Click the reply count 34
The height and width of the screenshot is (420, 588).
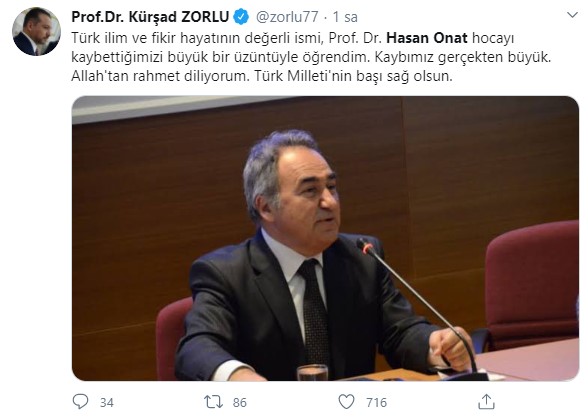click(106, 402)
